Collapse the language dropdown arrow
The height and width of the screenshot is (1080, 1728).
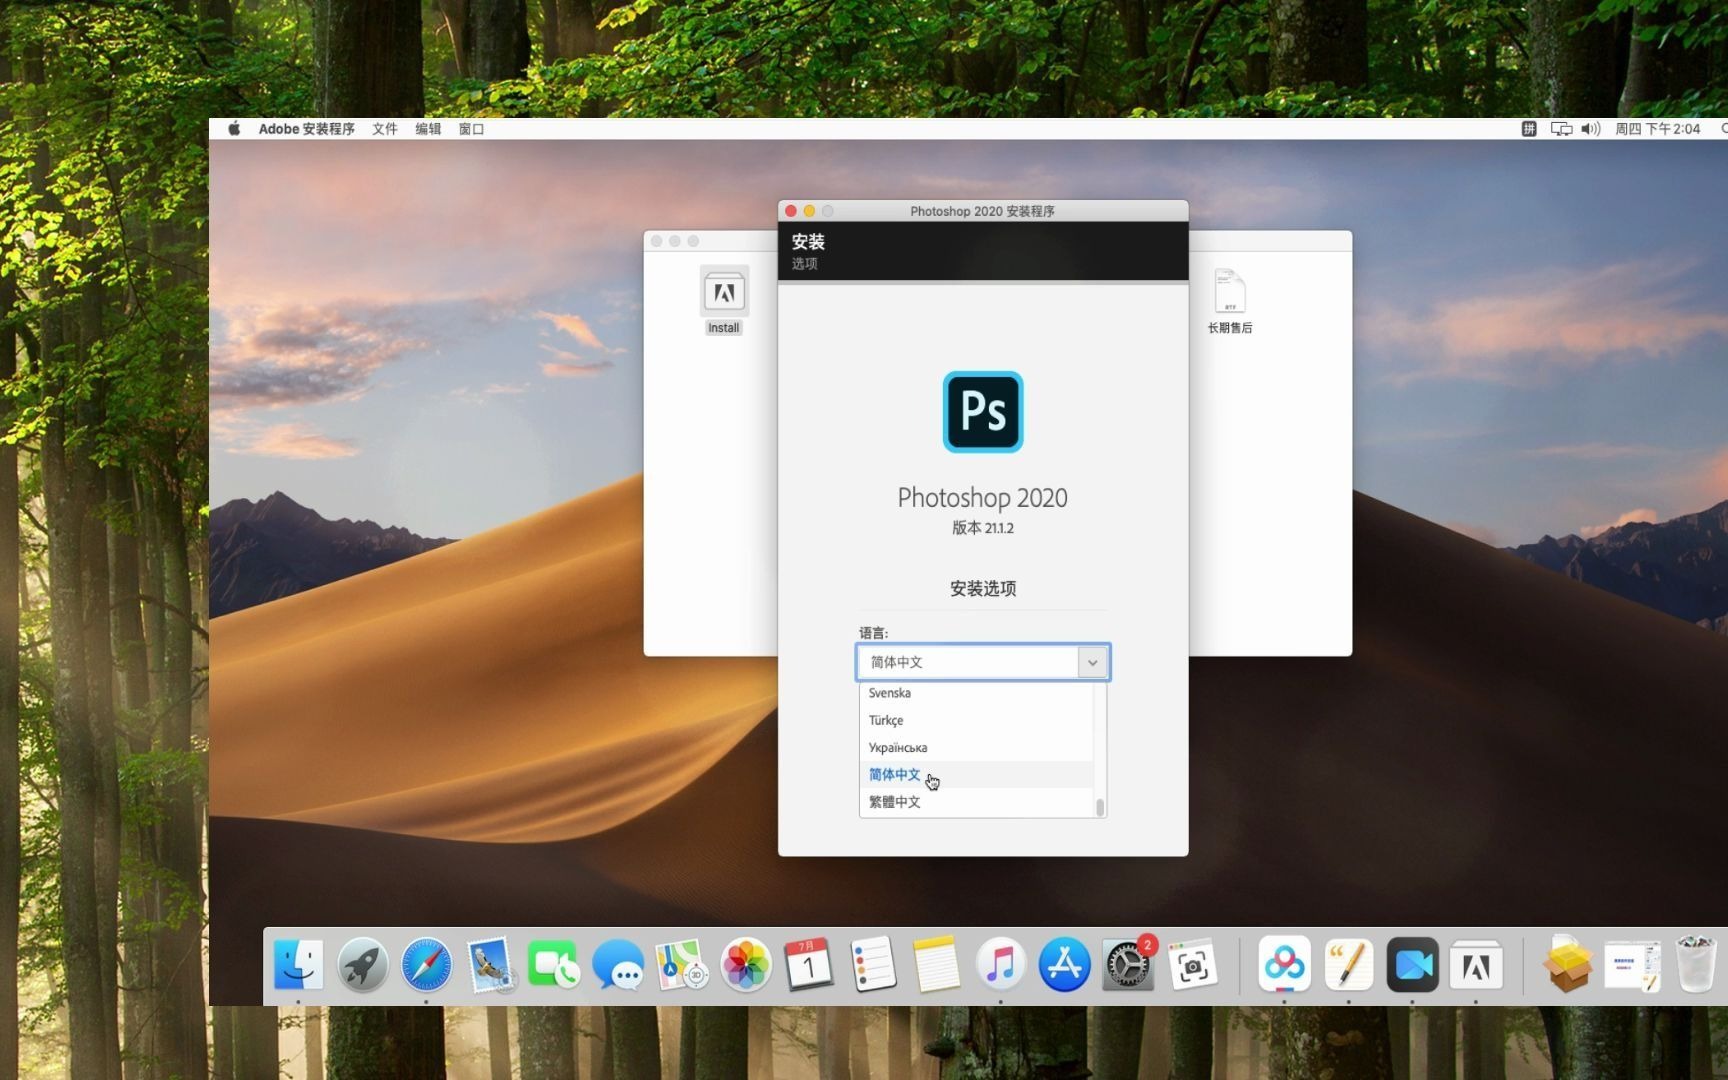[x=1092, y=662]
